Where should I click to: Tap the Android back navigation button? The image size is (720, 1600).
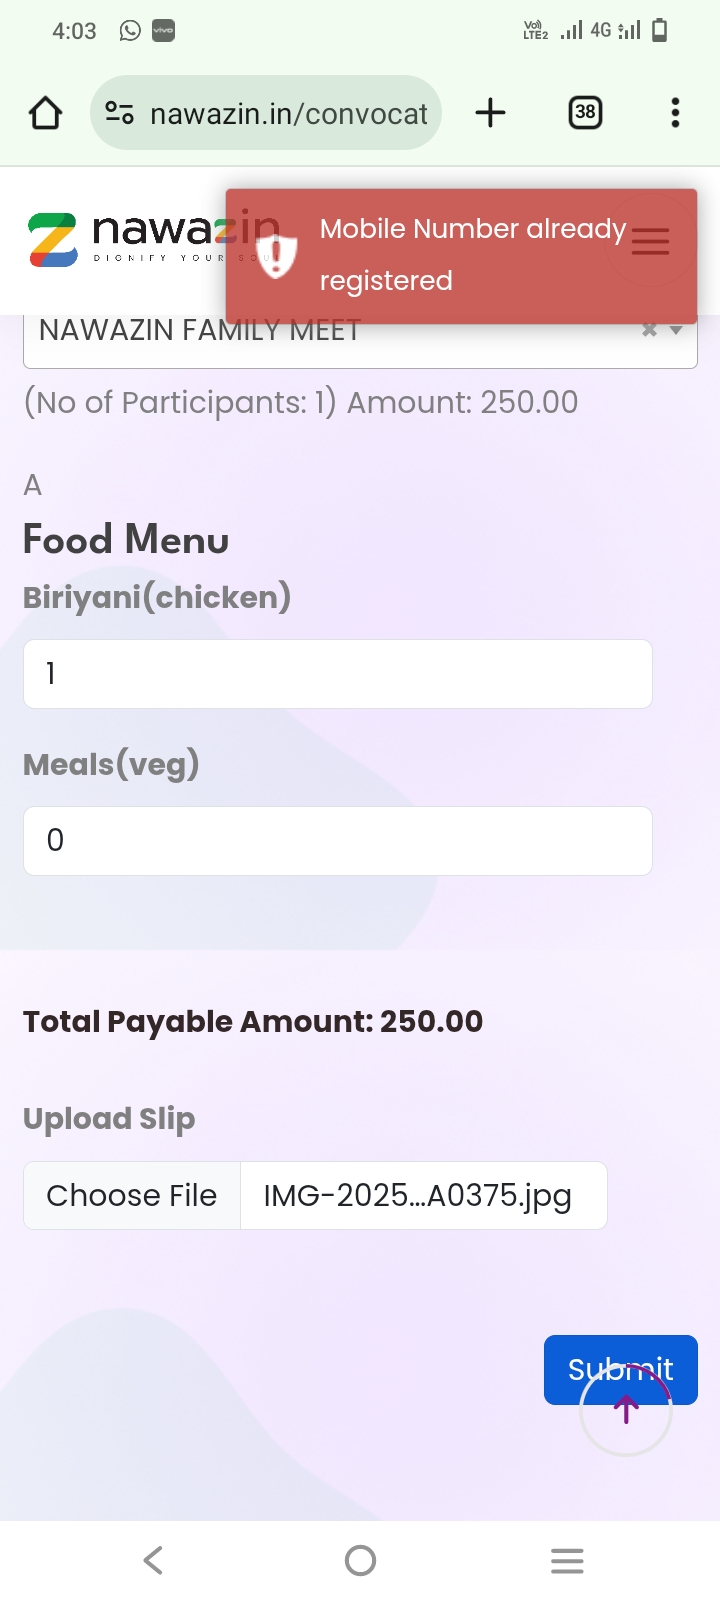click(x=153, y=1560)
